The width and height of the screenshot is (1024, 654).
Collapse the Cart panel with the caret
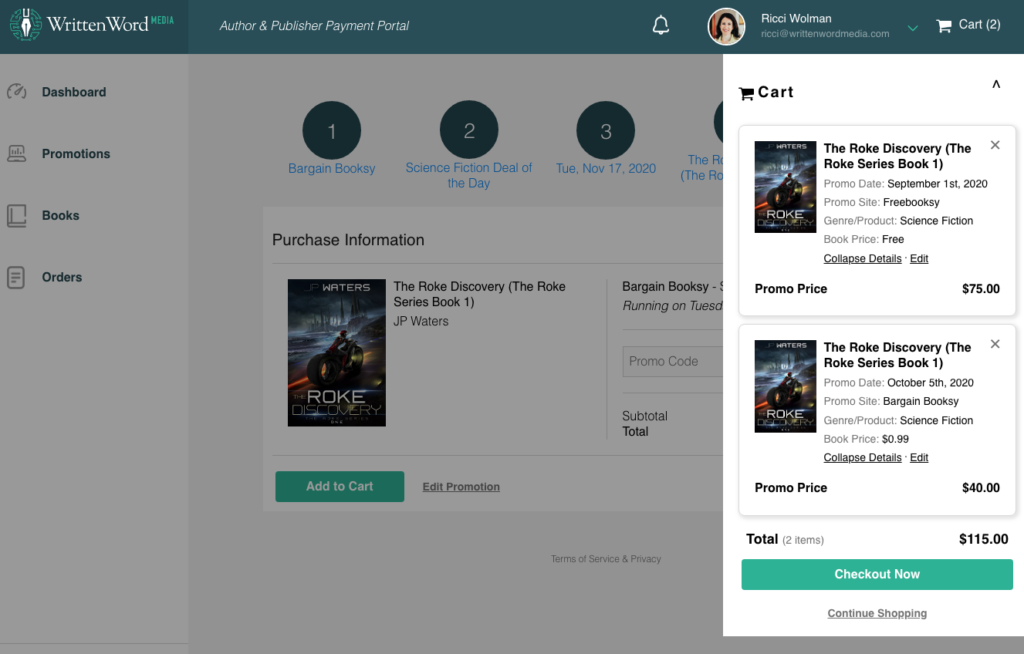tap(996, 84)
